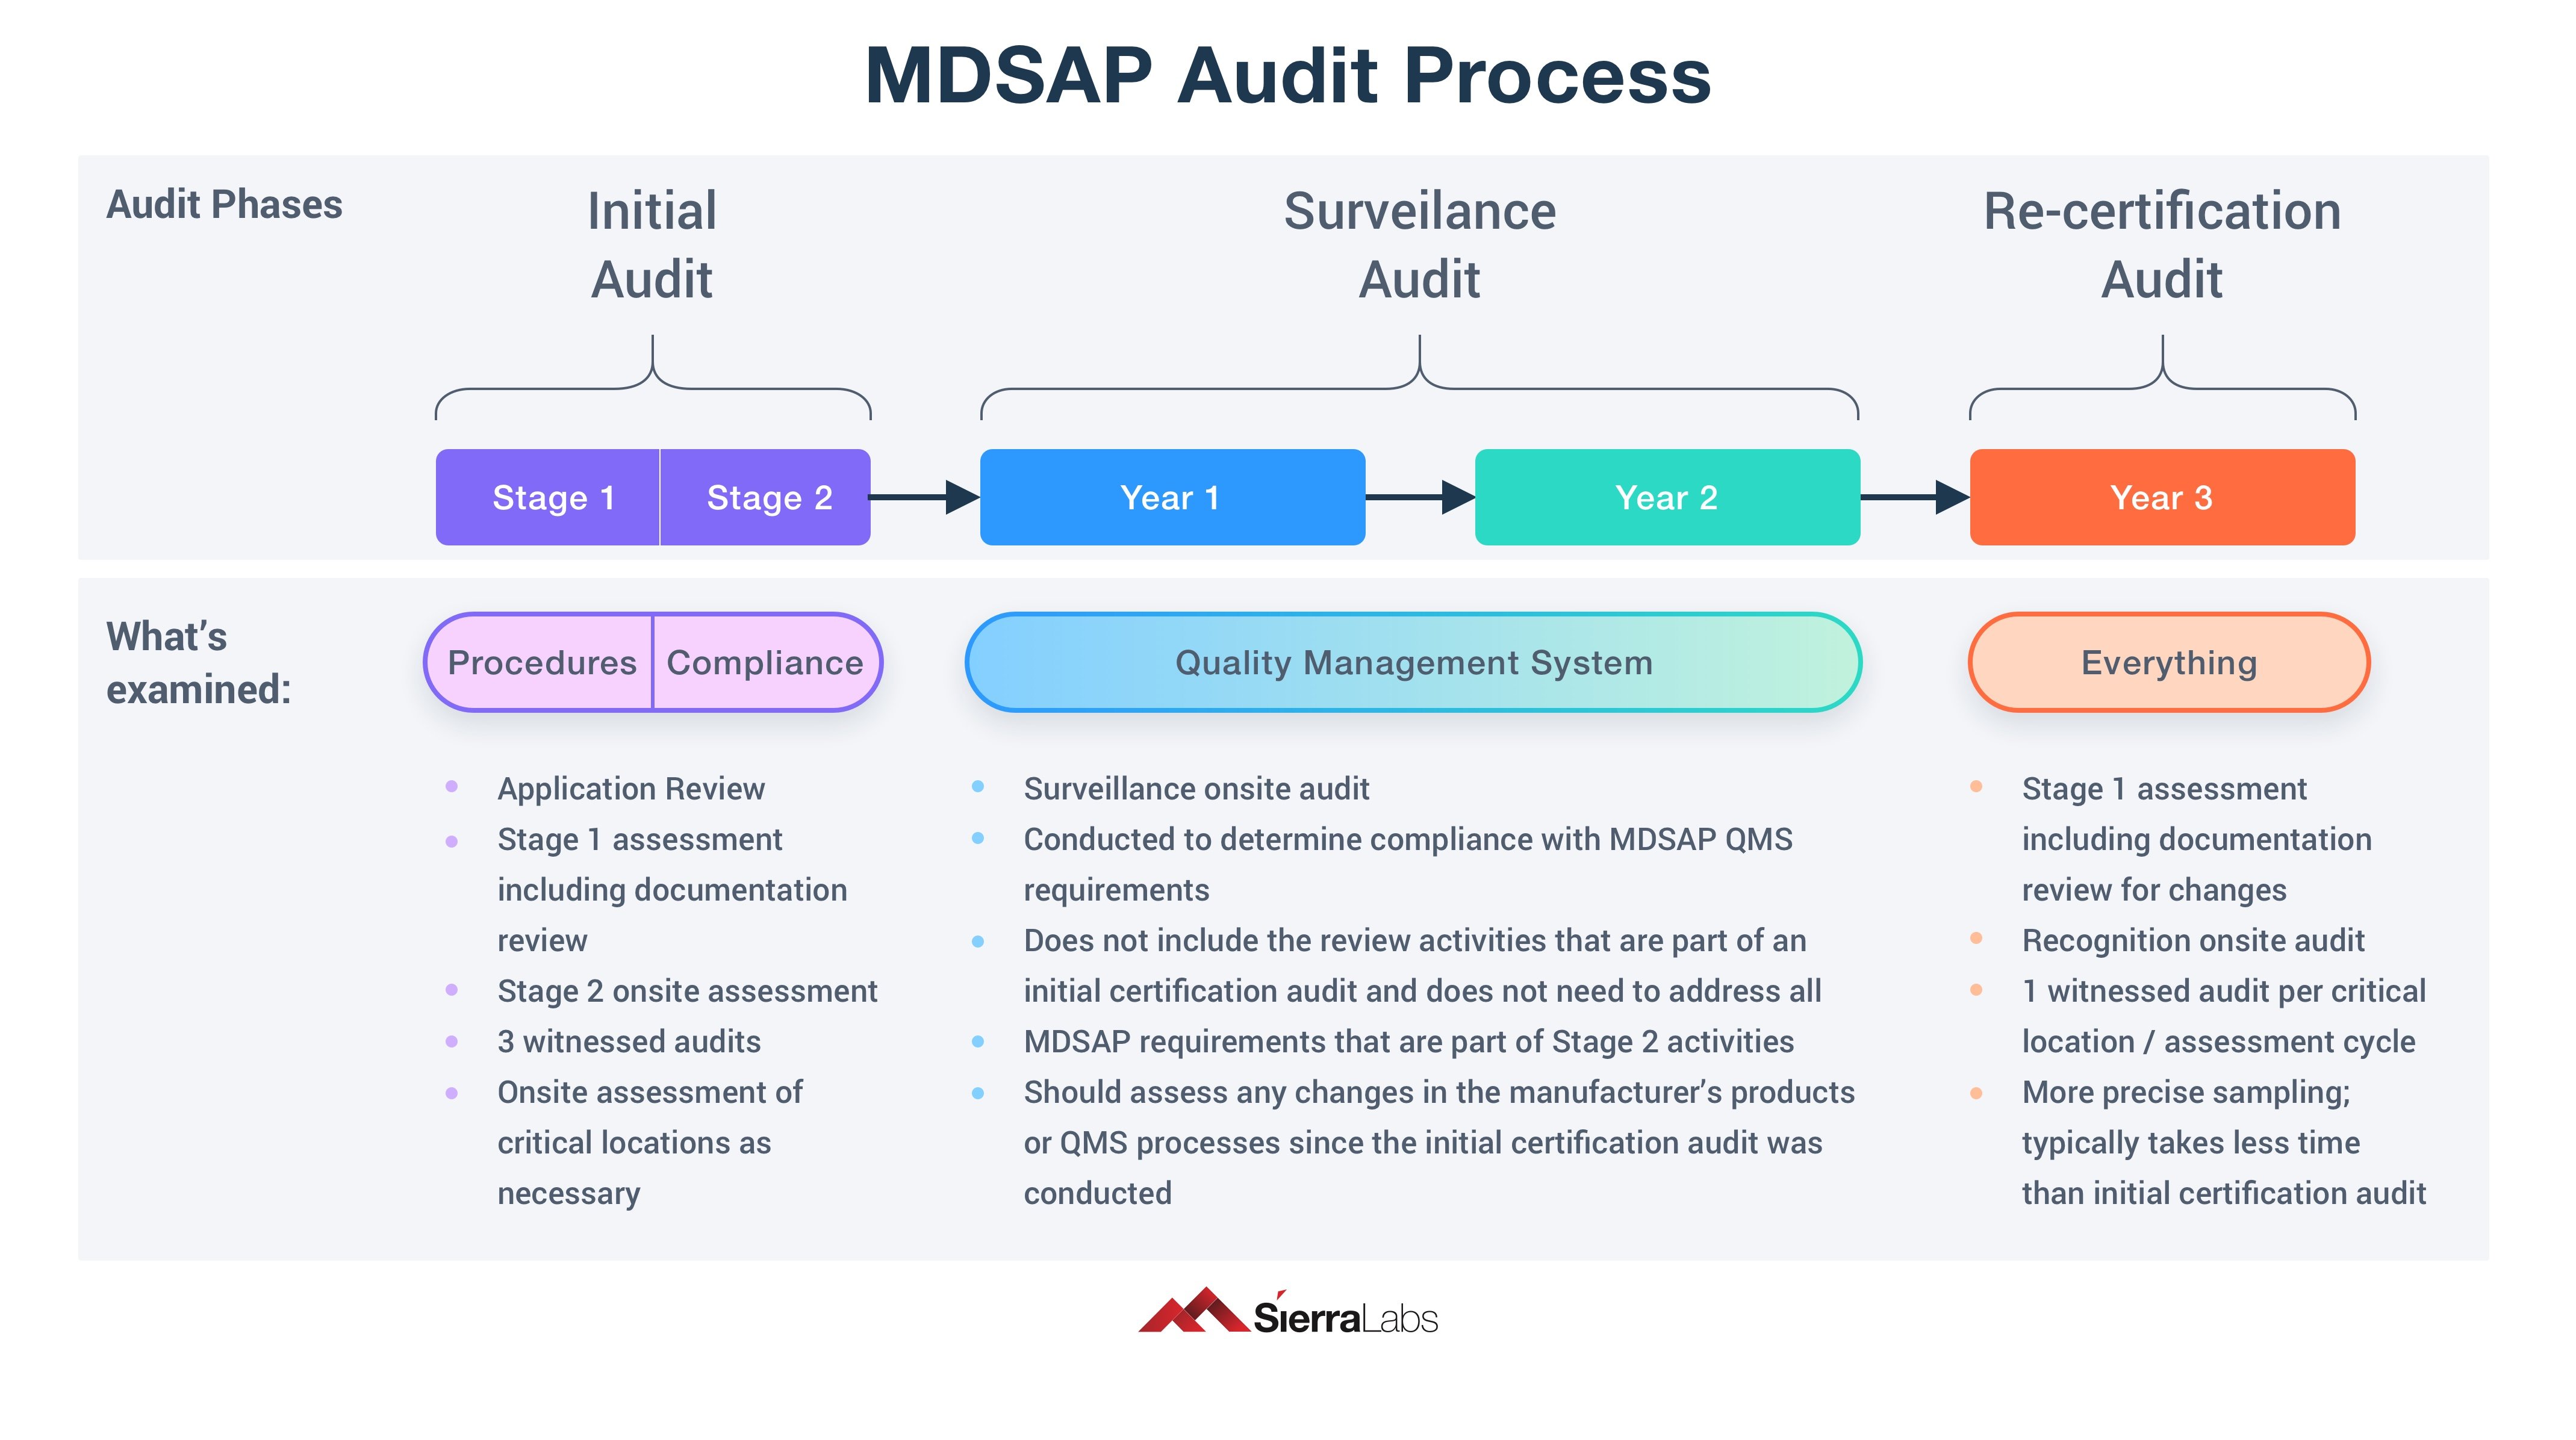Select the Year 1 blue box
The width and height of the screenshot is (2576, 1440).
point(1171,497)
